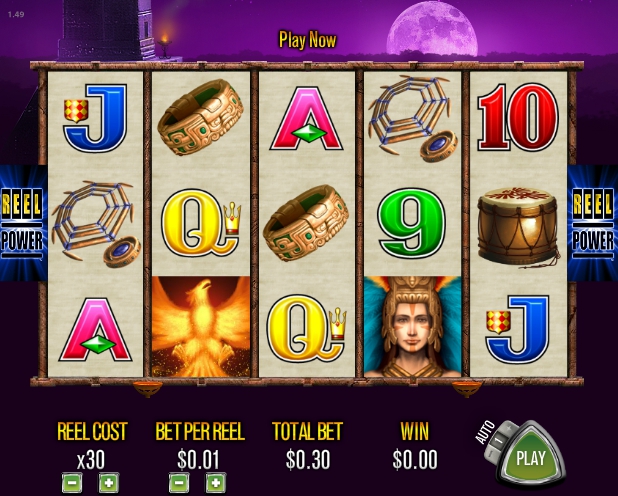
Task: Decrease reel cost with minus button
Action: pyautogui.click(x=72, y=483)
